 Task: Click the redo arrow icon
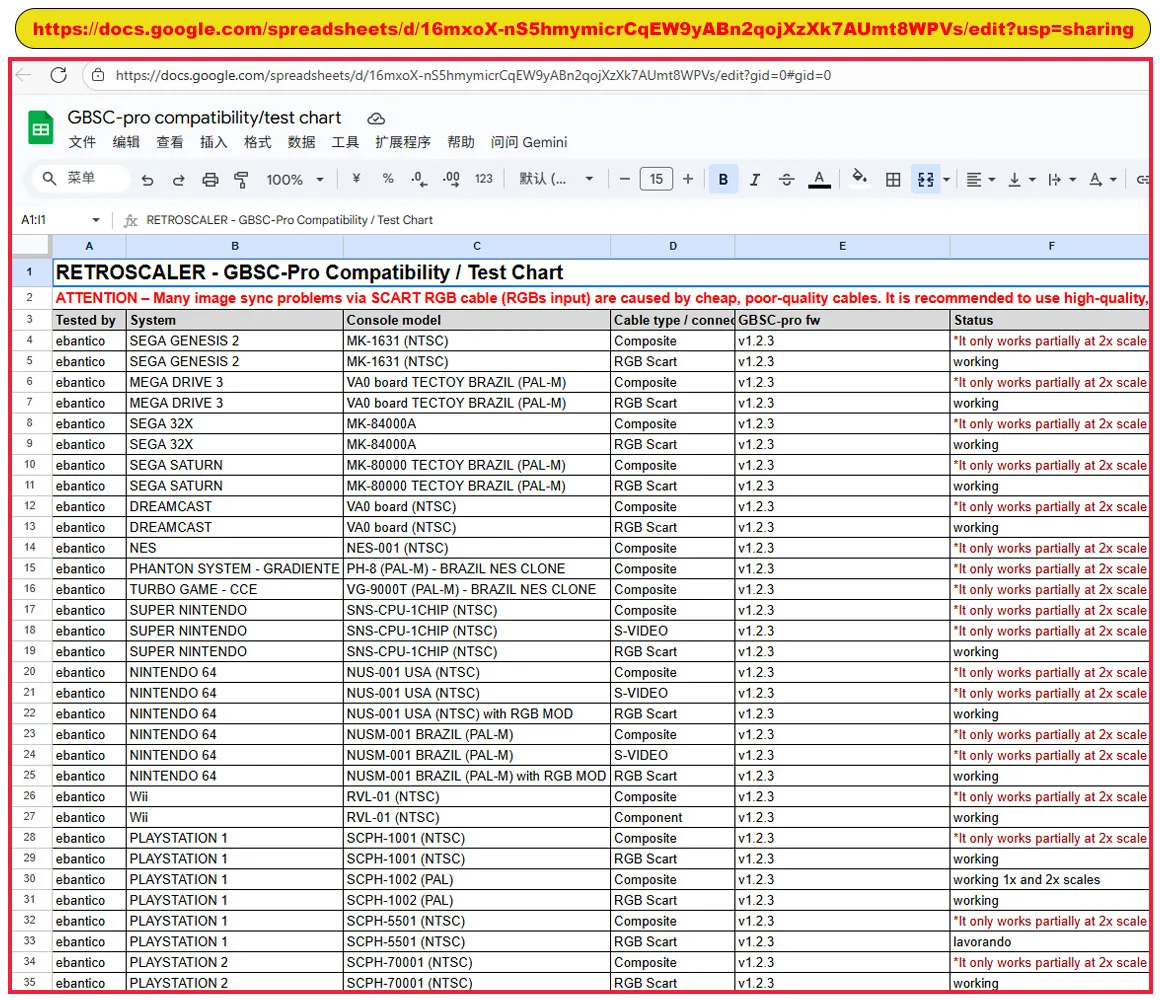[178, 179]
